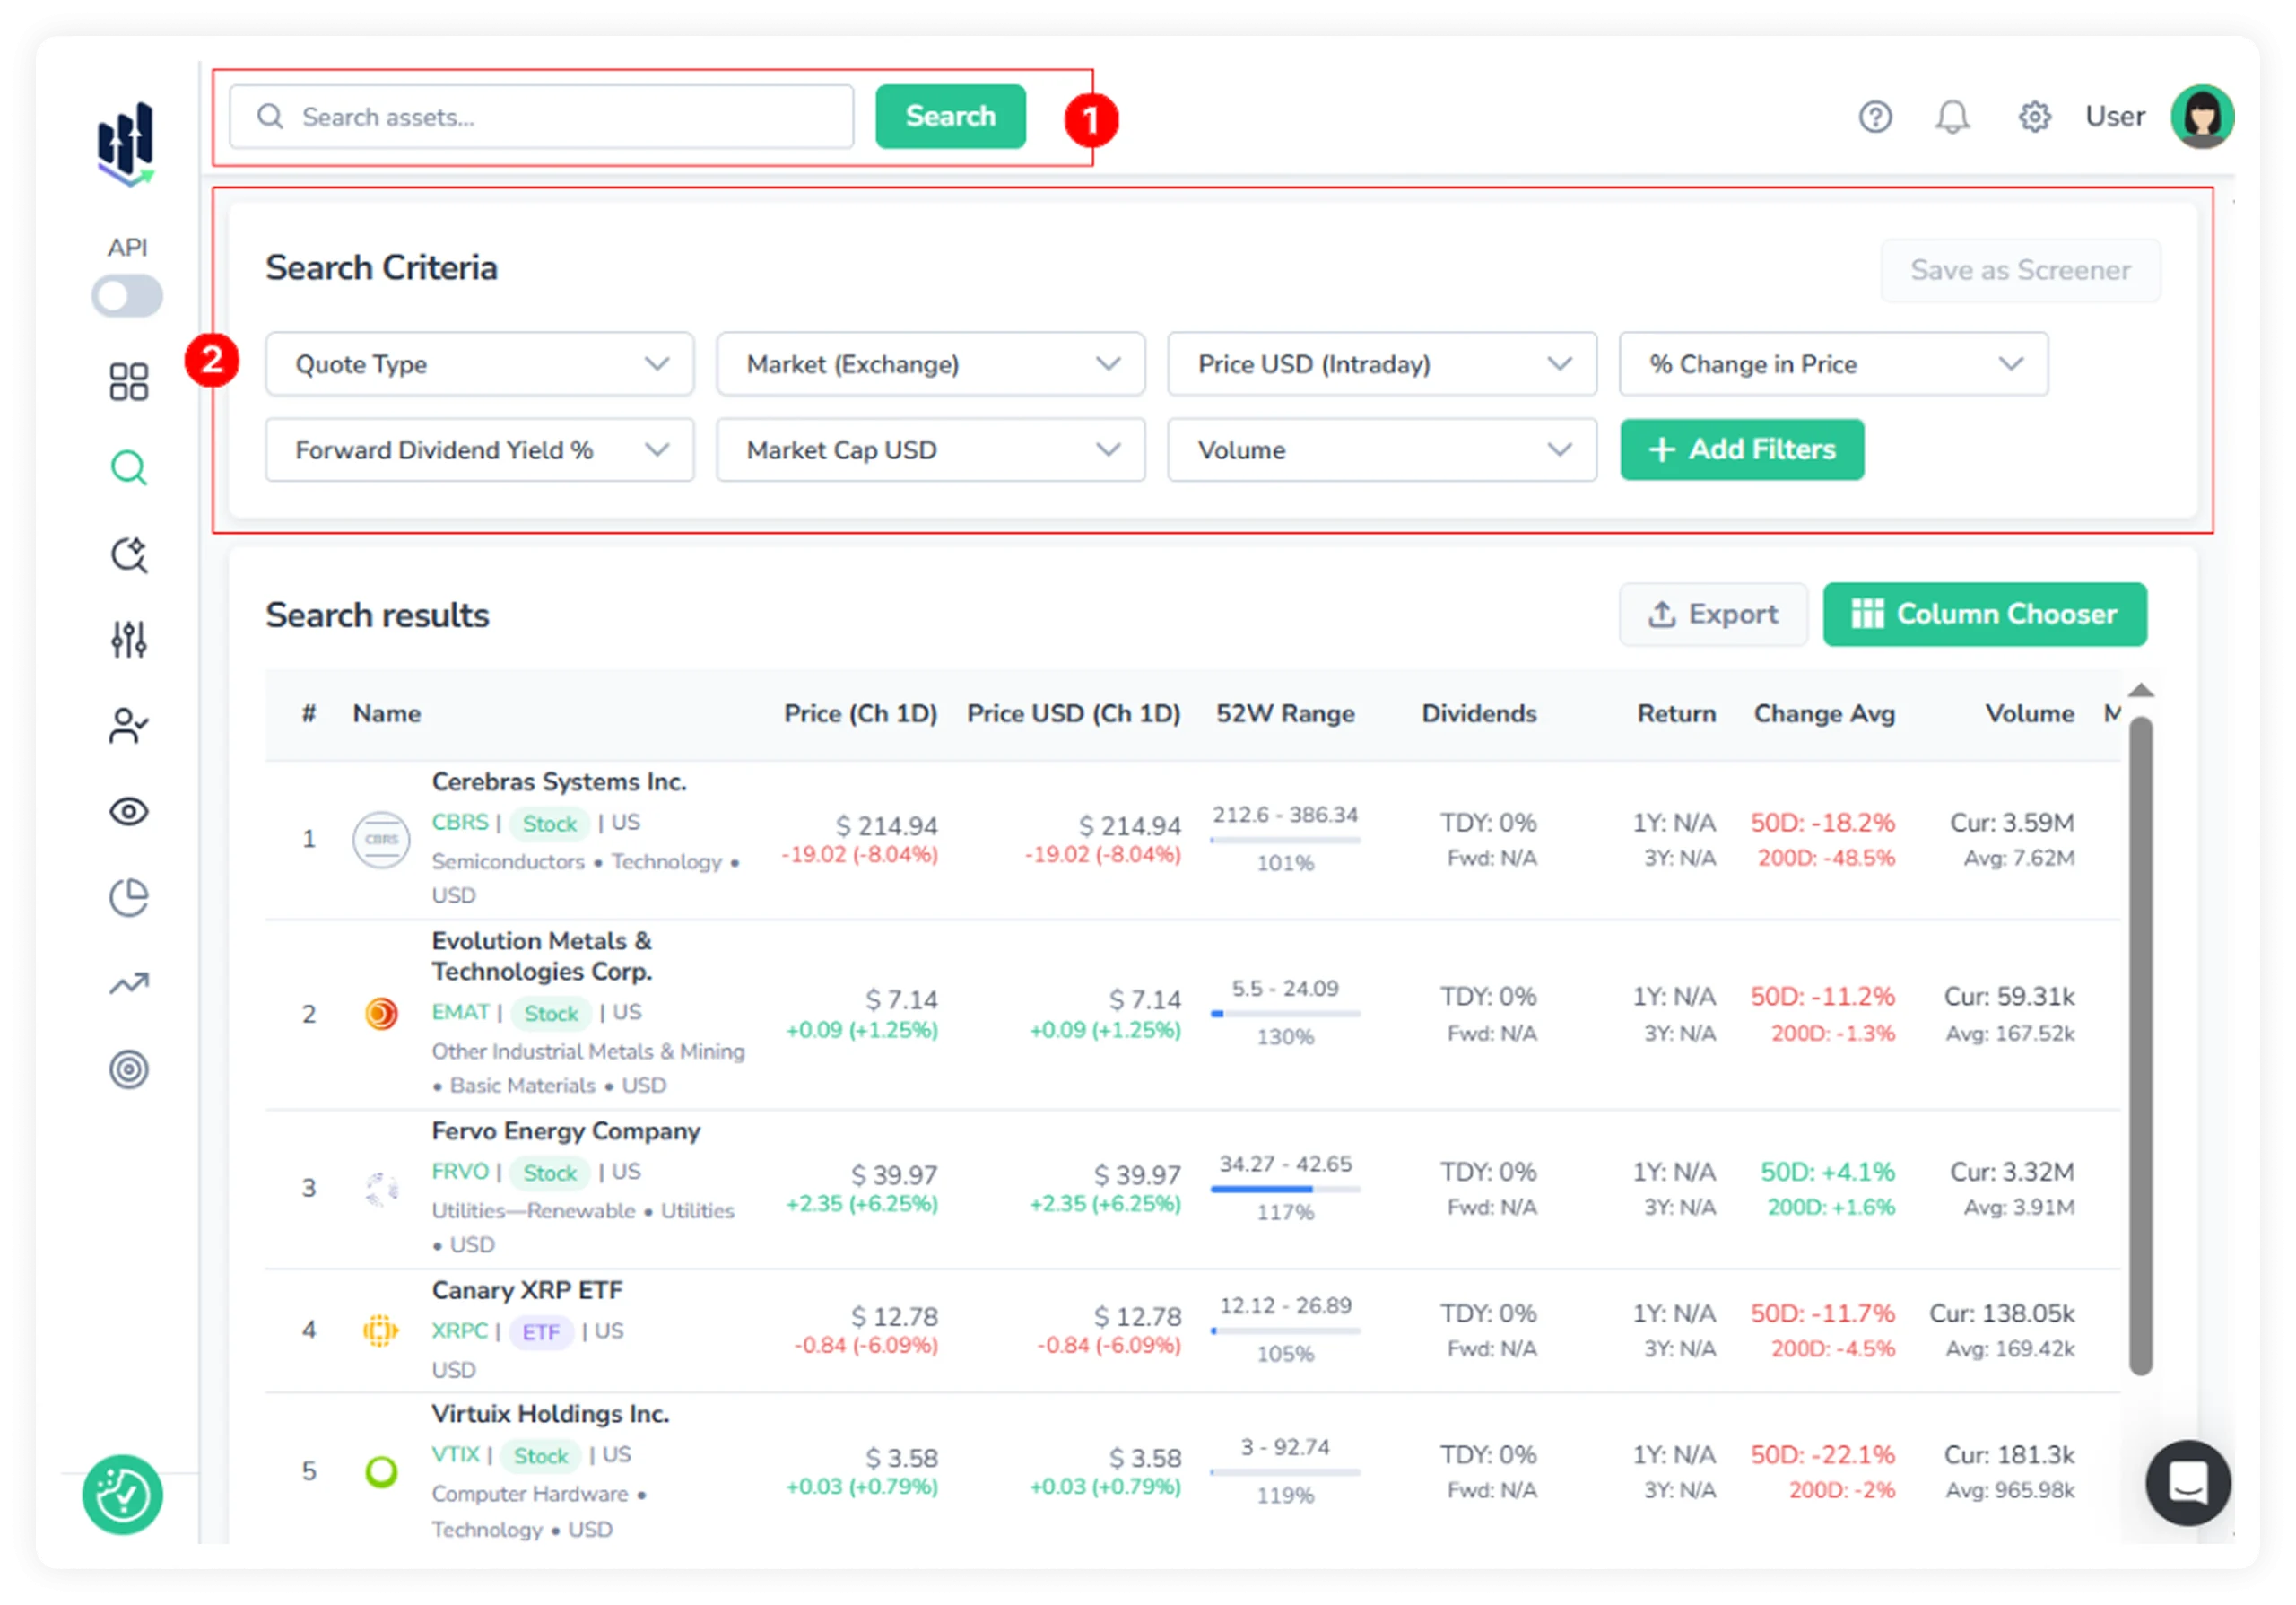
Task: Expand the Market (Exchange) dropdown
Action: (930, 364)
